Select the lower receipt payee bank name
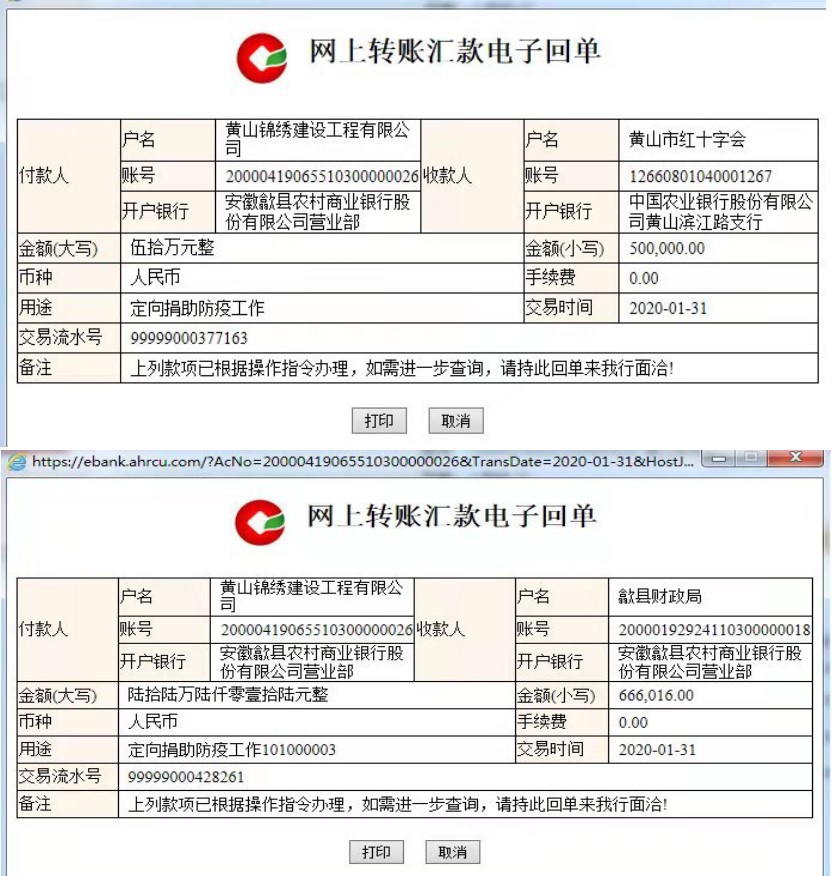 pyautogui.click(x=710, y=662)
